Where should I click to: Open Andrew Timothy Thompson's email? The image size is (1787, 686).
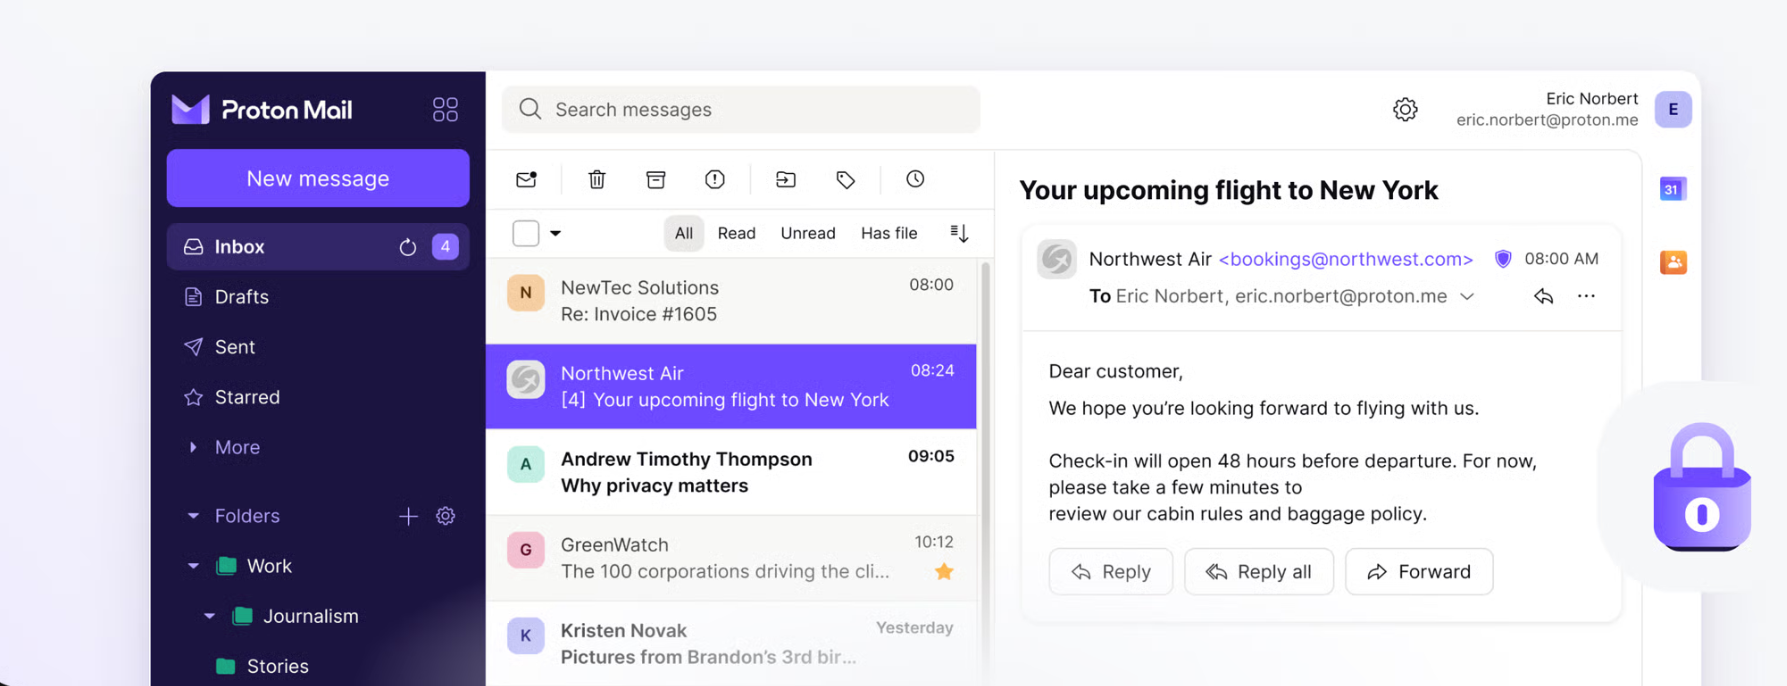pos(731,472)
